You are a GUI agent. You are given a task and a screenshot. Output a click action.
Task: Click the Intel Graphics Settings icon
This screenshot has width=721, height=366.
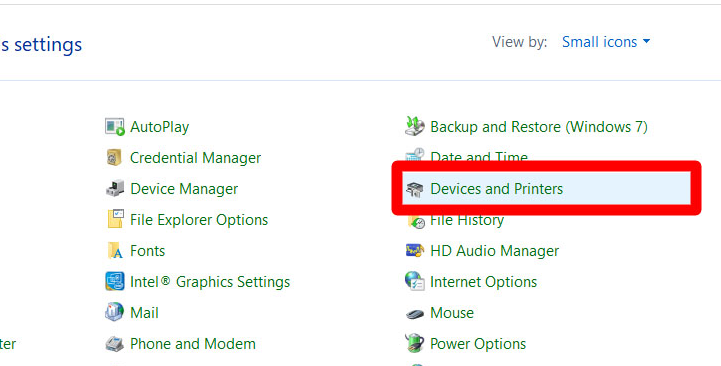114,281
